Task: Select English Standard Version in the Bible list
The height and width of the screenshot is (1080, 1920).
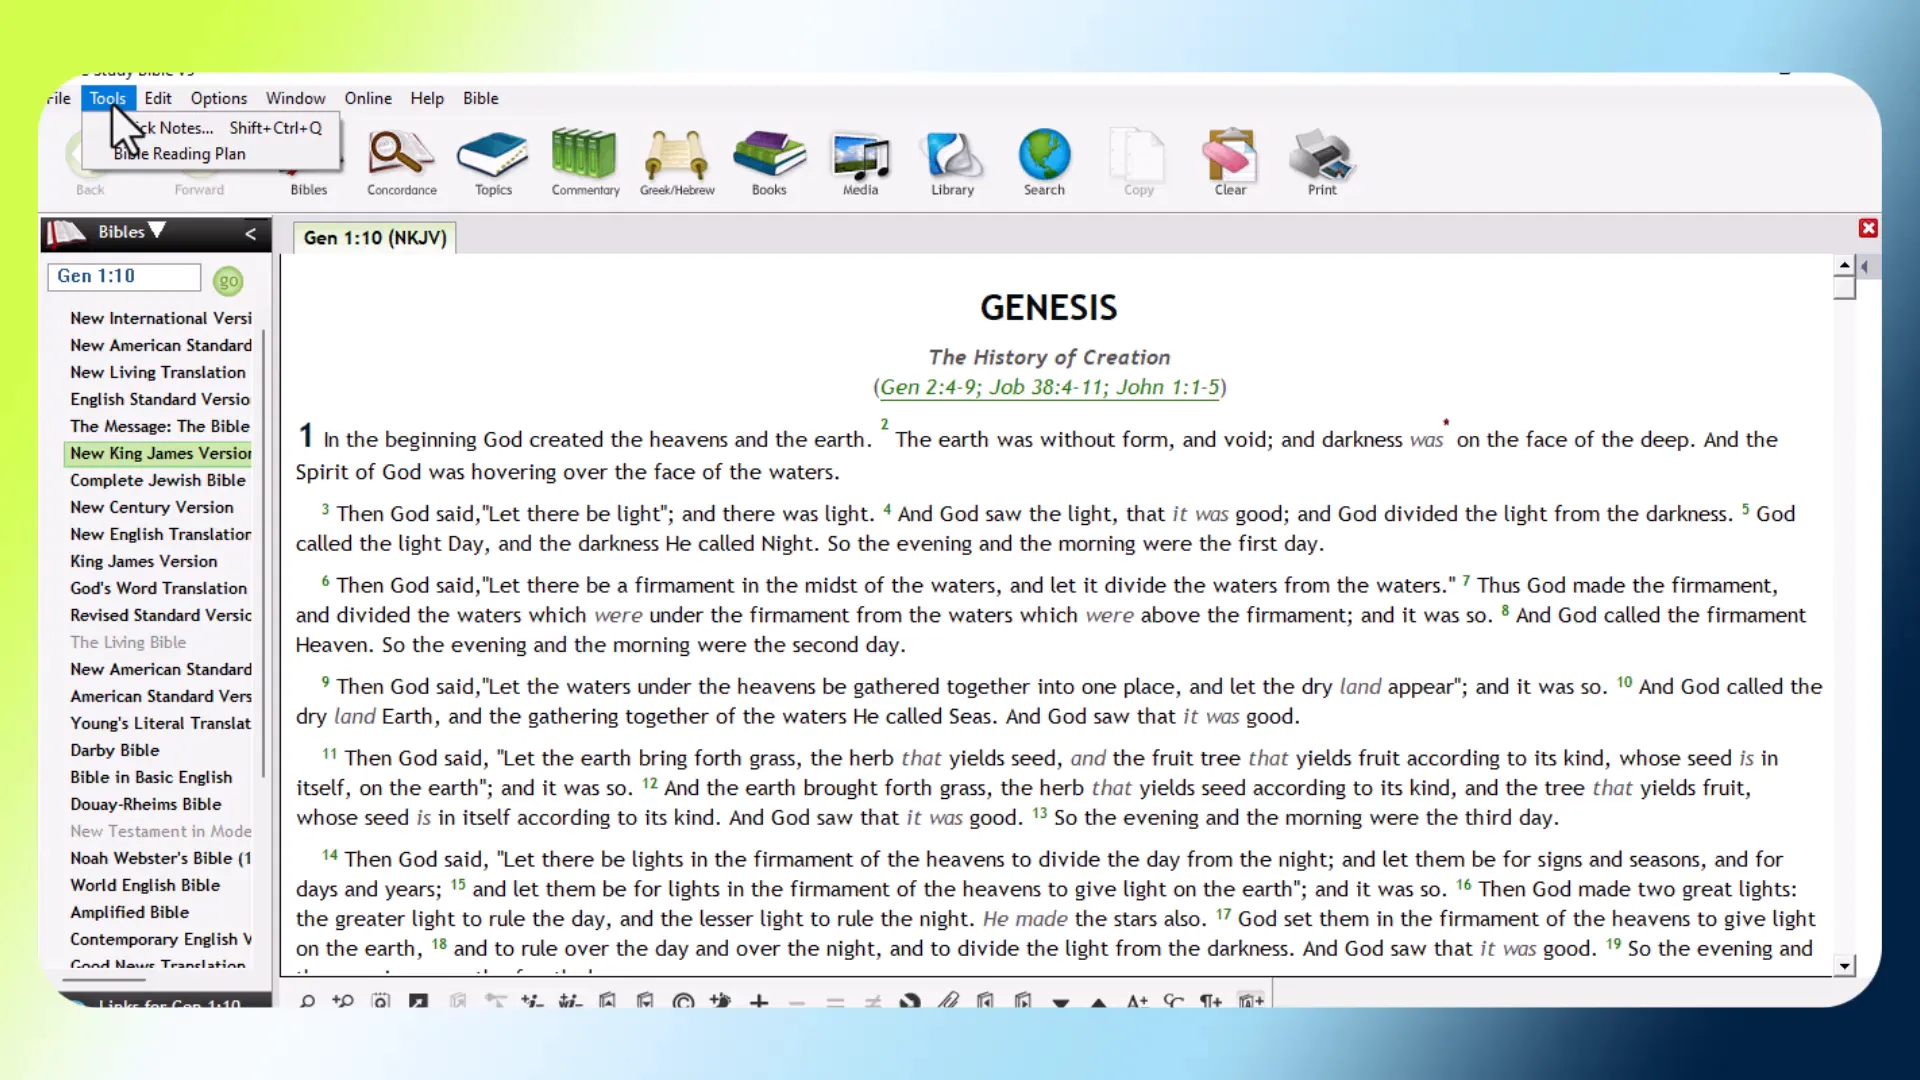Action: (160, 399)
